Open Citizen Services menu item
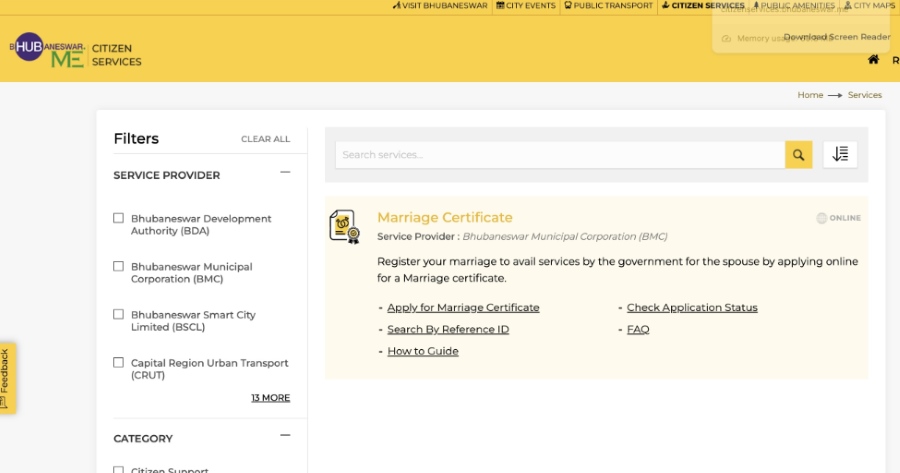Viewport: 900px width, 473px height. [703, 6]
